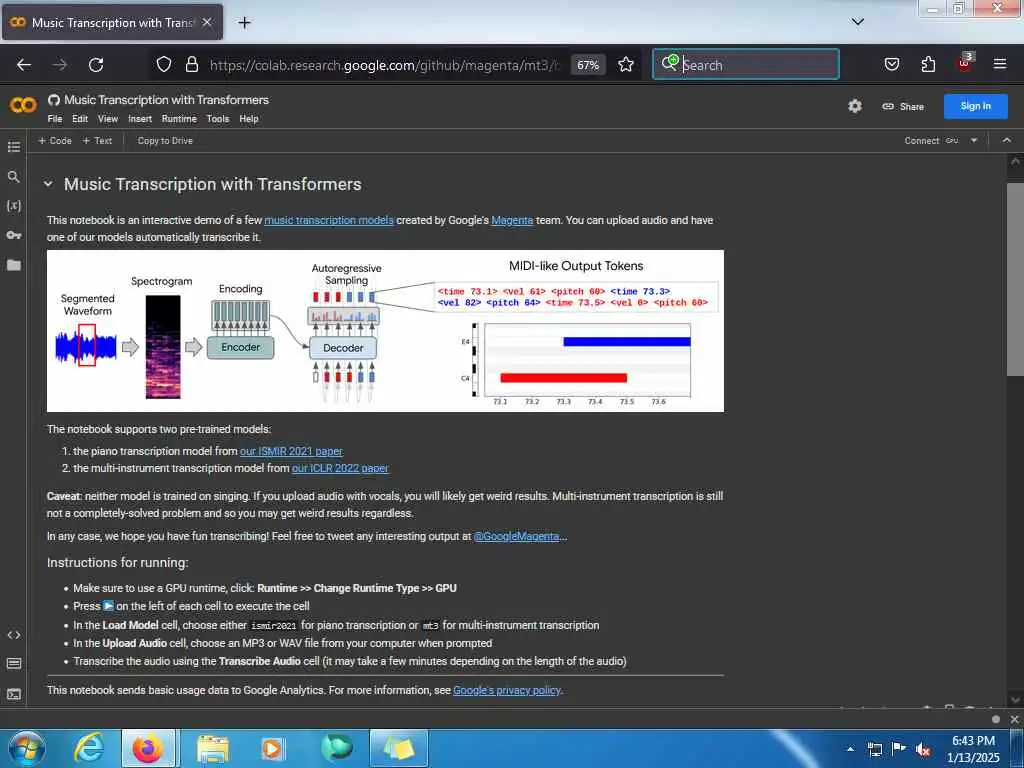Open the Firefox extensions puzzle icon
The height and width of the screenshot is (768, 1024).
pyautogui.click(x=928, y=64)
